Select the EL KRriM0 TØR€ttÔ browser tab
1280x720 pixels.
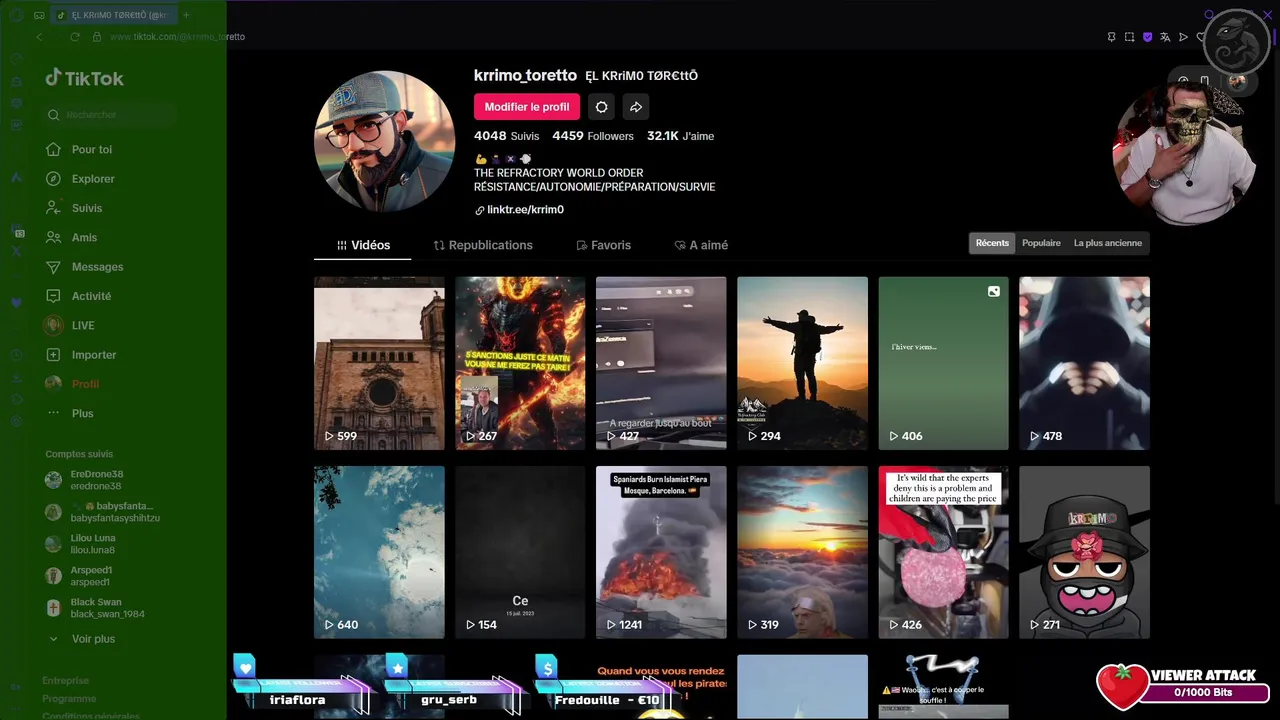coord(112,15)
